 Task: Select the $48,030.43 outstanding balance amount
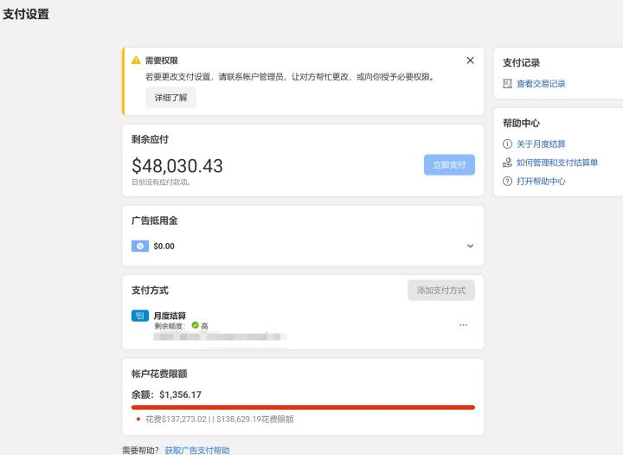pos(177,166)
